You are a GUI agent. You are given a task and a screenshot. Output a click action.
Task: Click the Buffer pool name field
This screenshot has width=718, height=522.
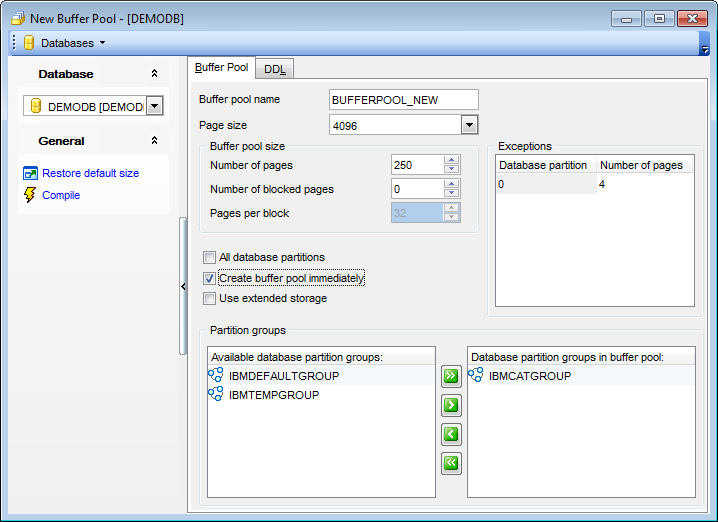tap(404, 100)
